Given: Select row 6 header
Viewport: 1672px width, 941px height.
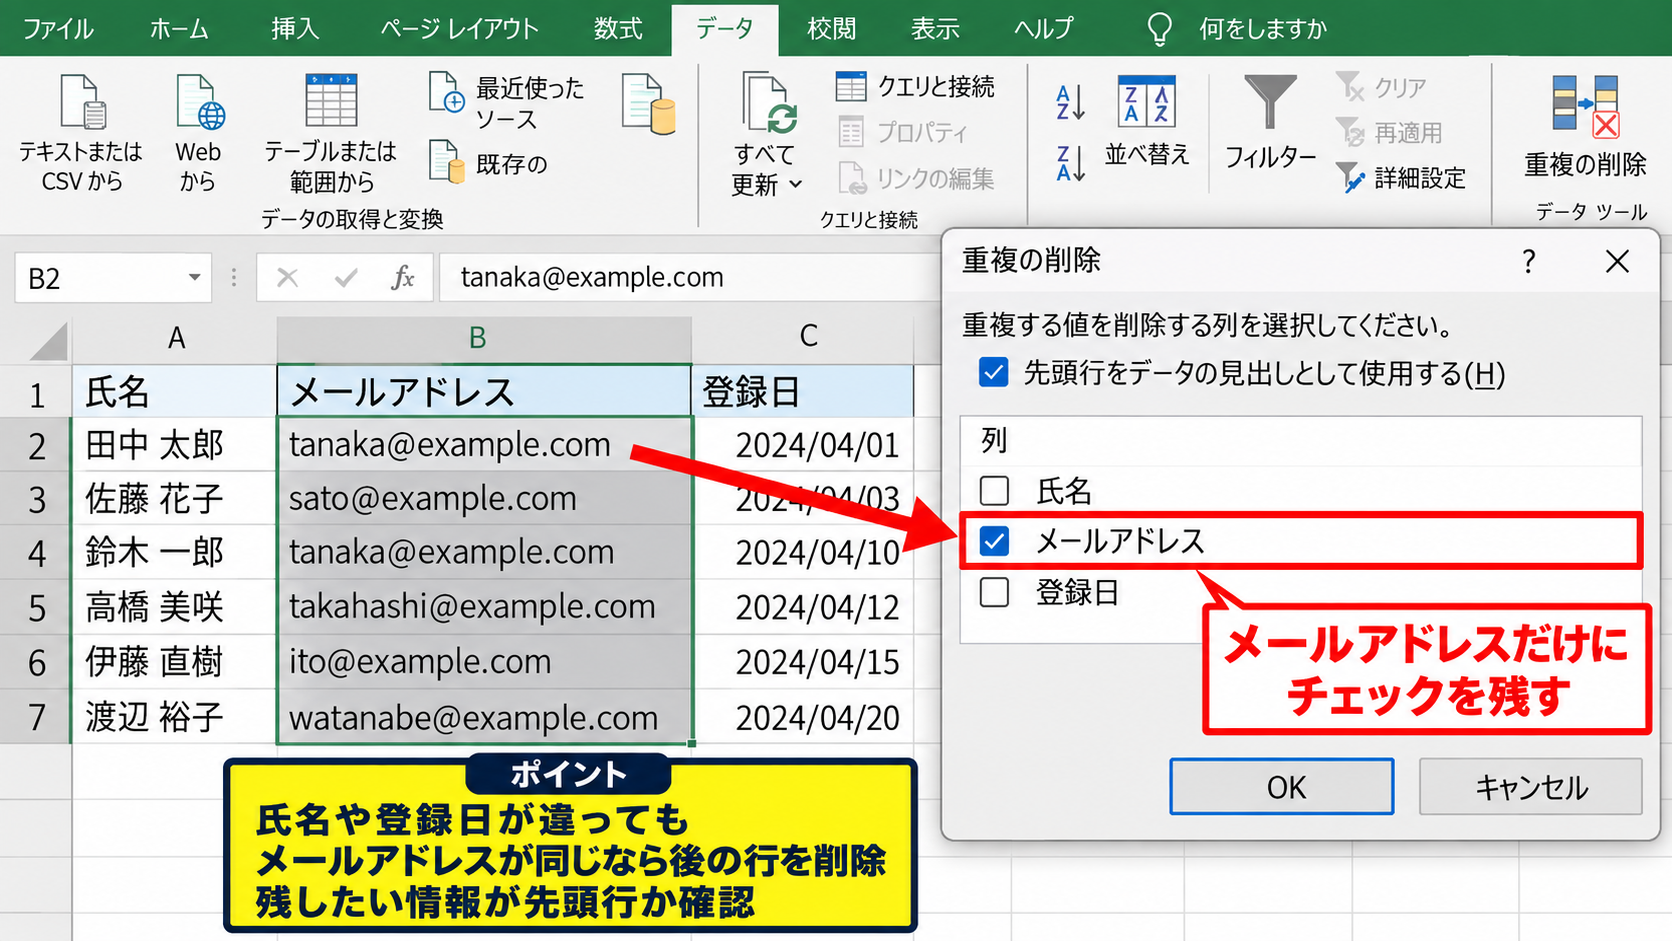Looking at the screenshot, I should 36,662.
